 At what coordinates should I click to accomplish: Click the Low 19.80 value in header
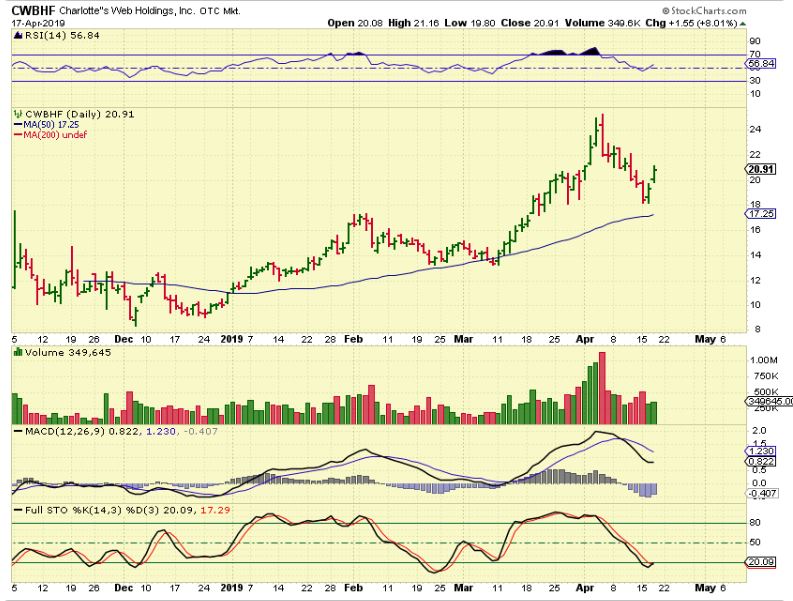[x=470, y=23]
